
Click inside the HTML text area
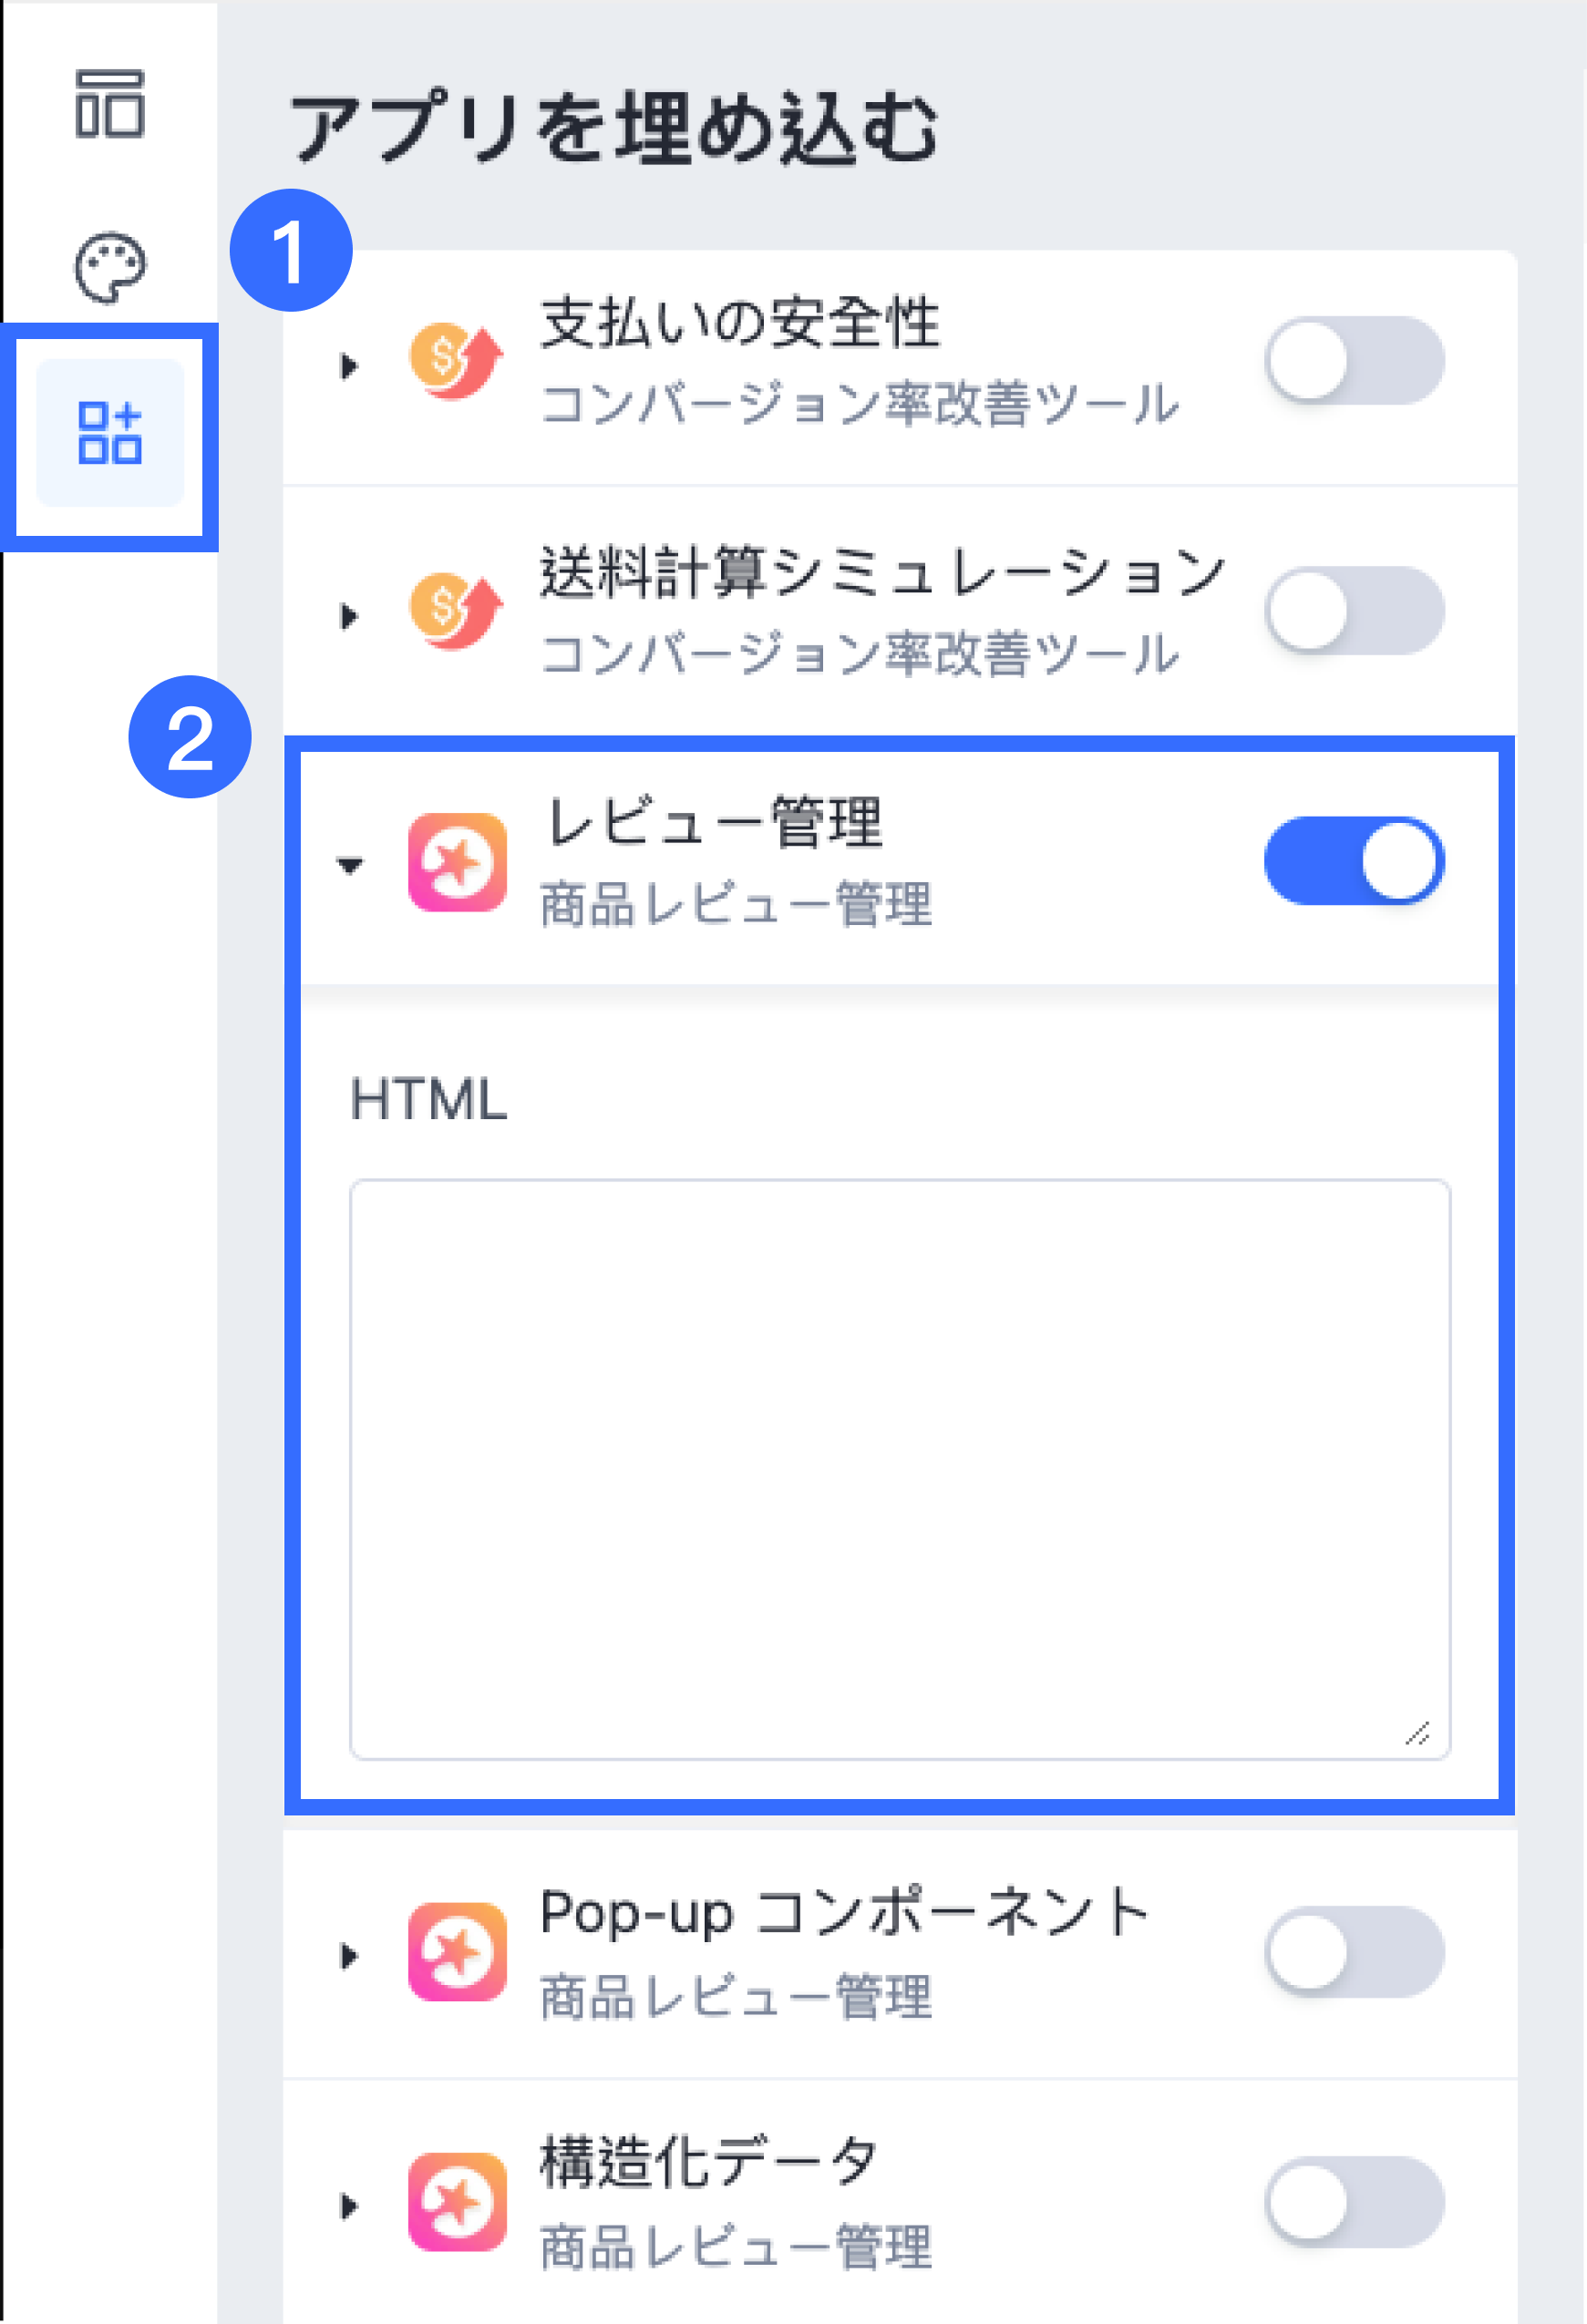[x=900, y=1470]
